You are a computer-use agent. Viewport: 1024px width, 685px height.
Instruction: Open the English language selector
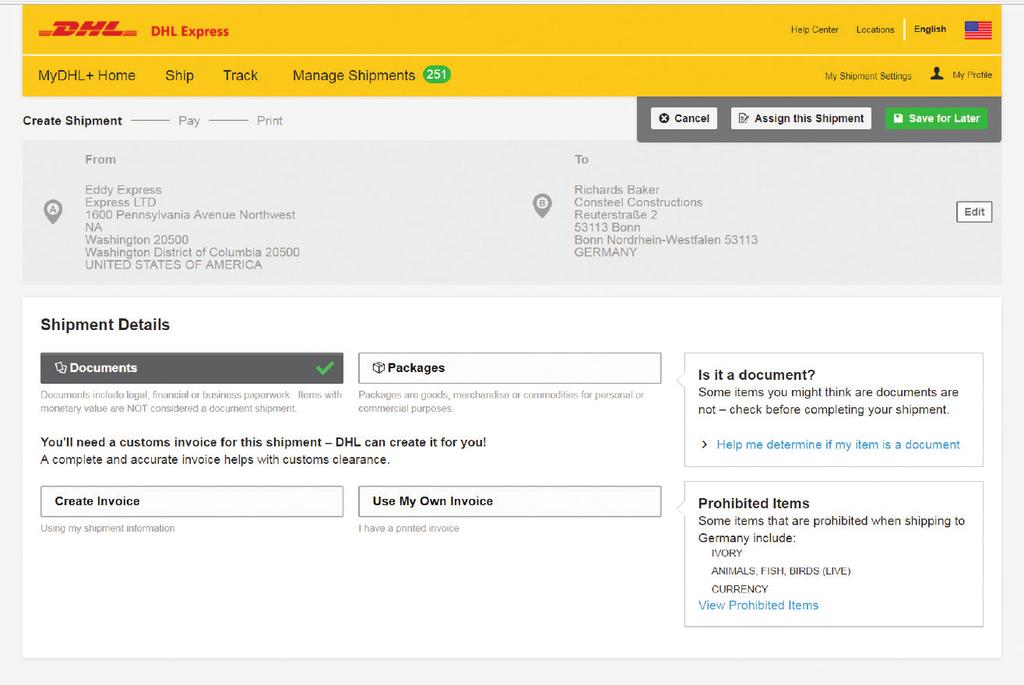tap(930, 29)
